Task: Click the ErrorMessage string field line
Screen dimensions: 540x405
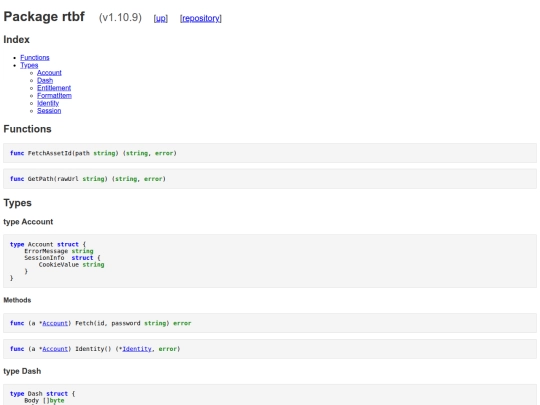Action: [x=59, y=251]
